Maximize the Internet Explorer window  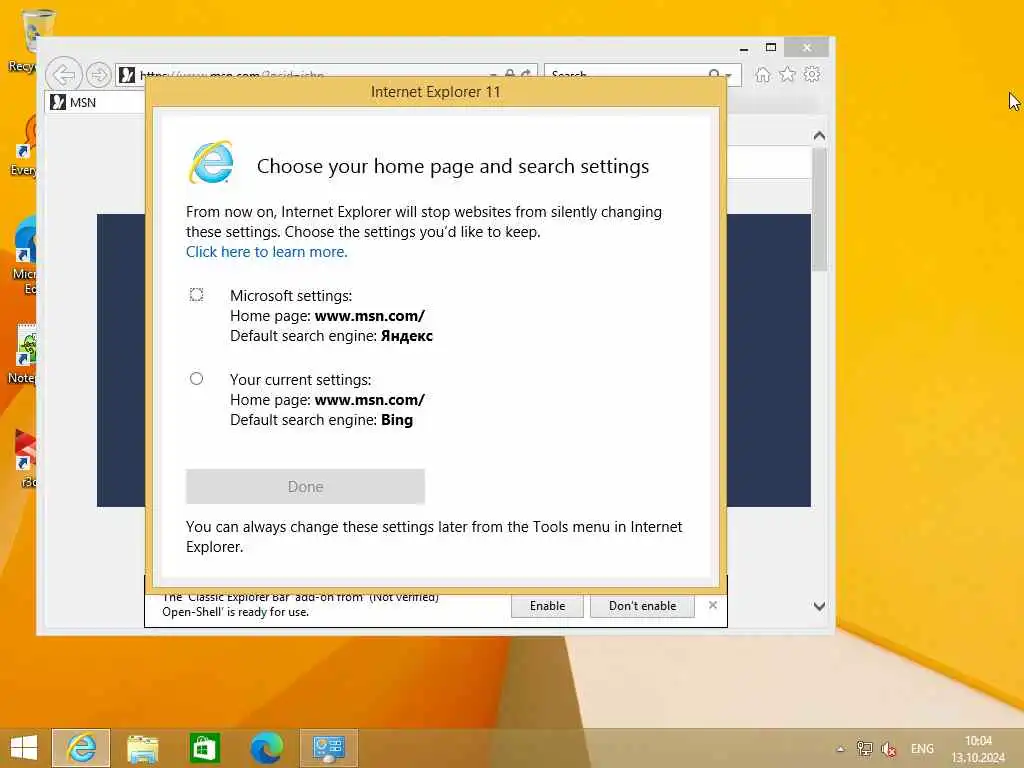[771, 48]
